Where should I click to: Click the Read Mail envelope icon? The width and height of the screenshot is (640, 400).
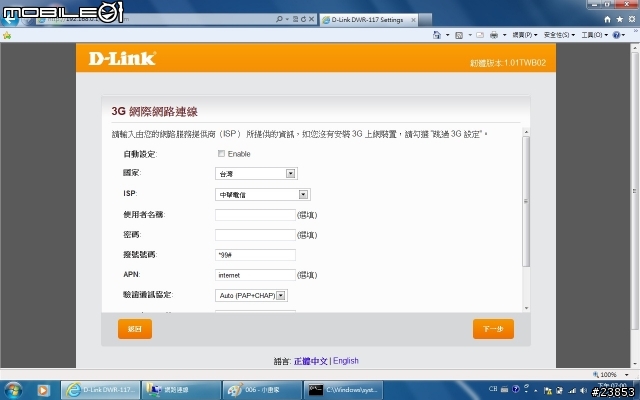click(x=480, y=35)
